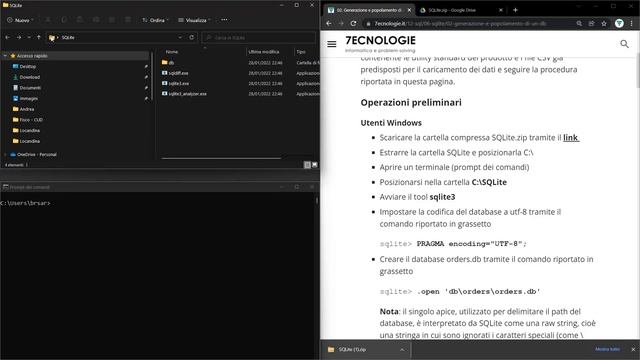Image resolution: width=640 pixels, height=360 pixels.
Task: Open recent locations chevron in Explorer
Action: (x=29, y=37)
